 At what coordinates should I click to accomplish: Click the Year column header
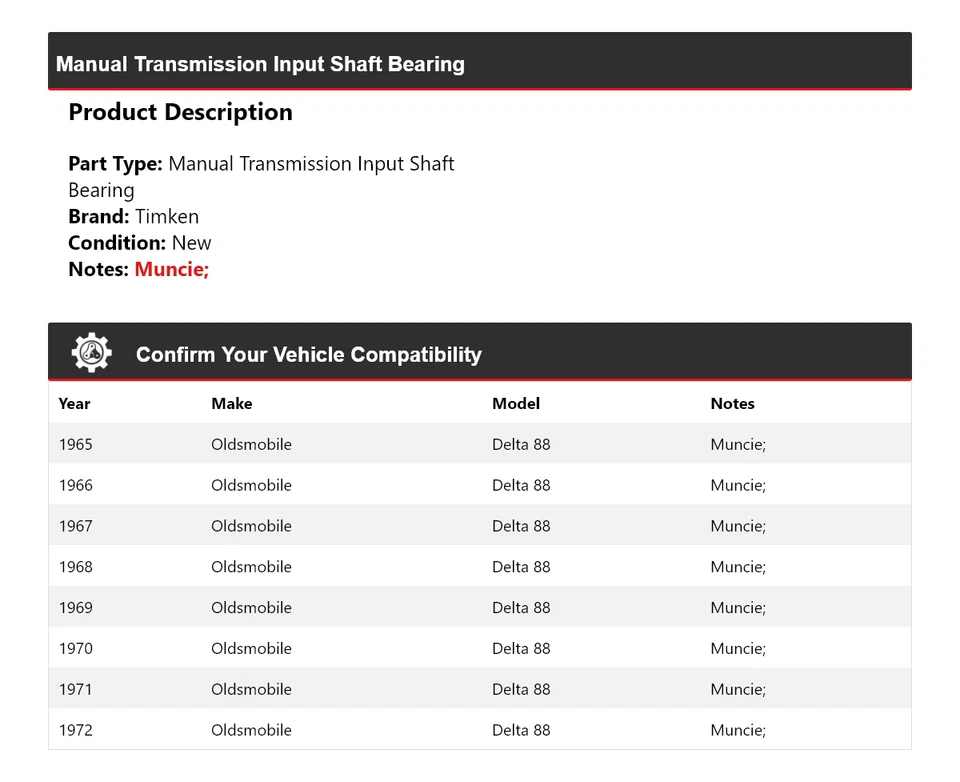74,404
